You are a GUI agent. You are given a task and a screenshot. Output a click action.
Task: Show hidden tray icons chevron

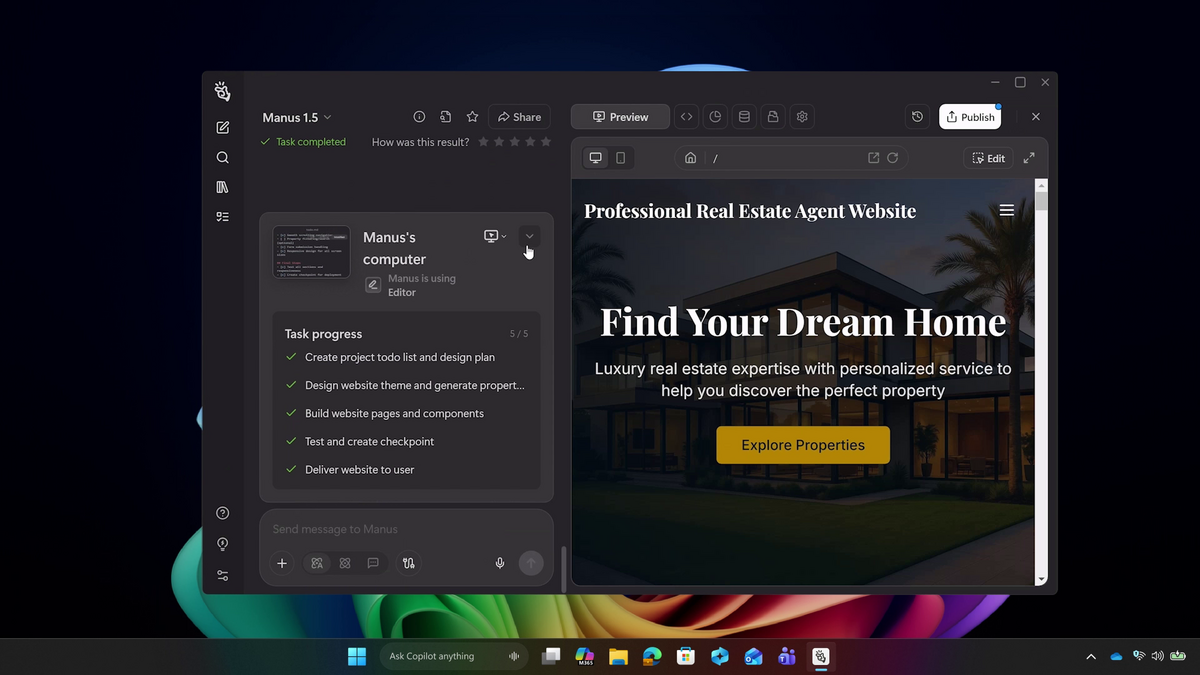point(1090,656)
